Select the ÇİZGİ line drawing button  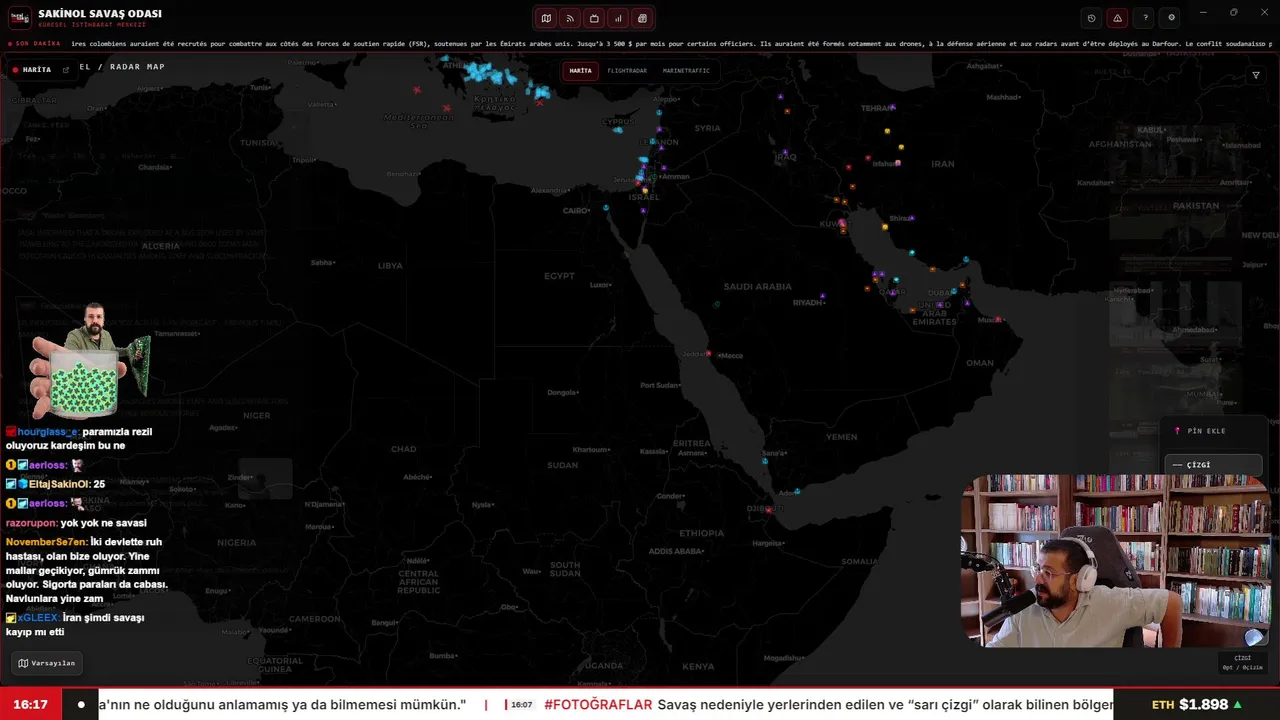coord(1213,465)
